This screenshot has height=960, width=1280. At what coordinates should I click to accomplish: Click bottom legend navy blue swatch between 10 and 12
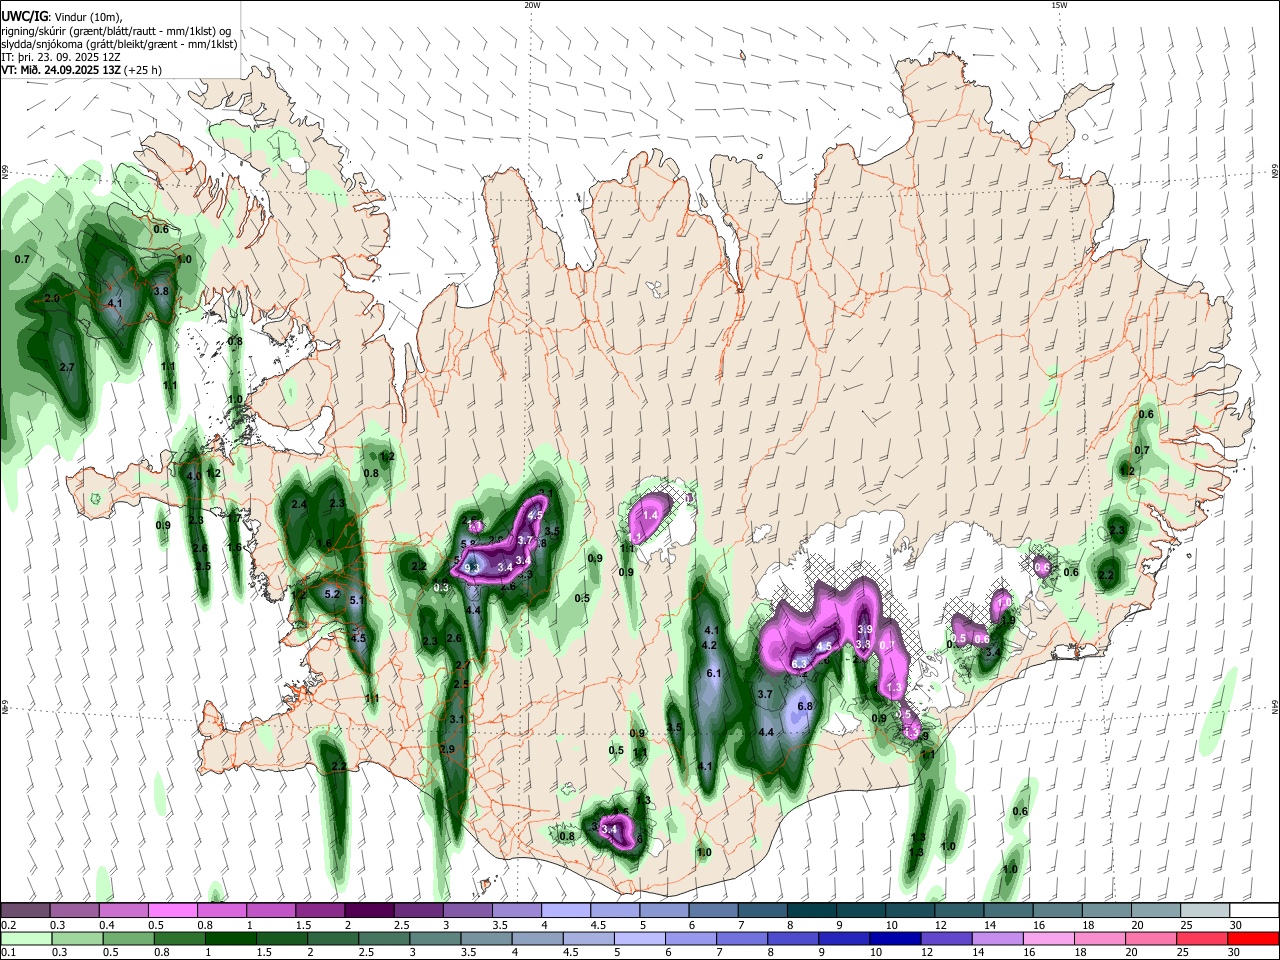pyautogui.click(x=895, y=938)
